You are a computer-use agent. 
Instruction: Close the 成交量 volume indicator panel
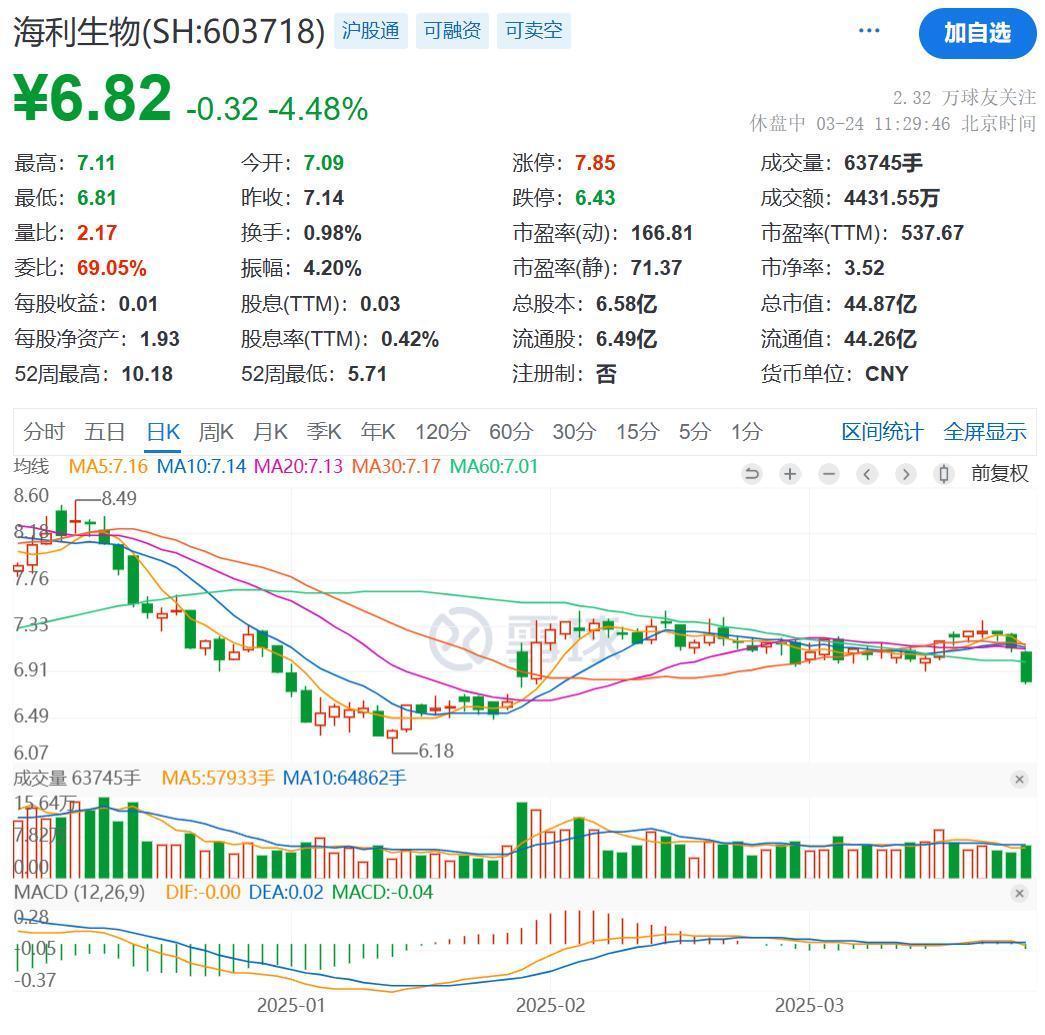[1019, 779]
